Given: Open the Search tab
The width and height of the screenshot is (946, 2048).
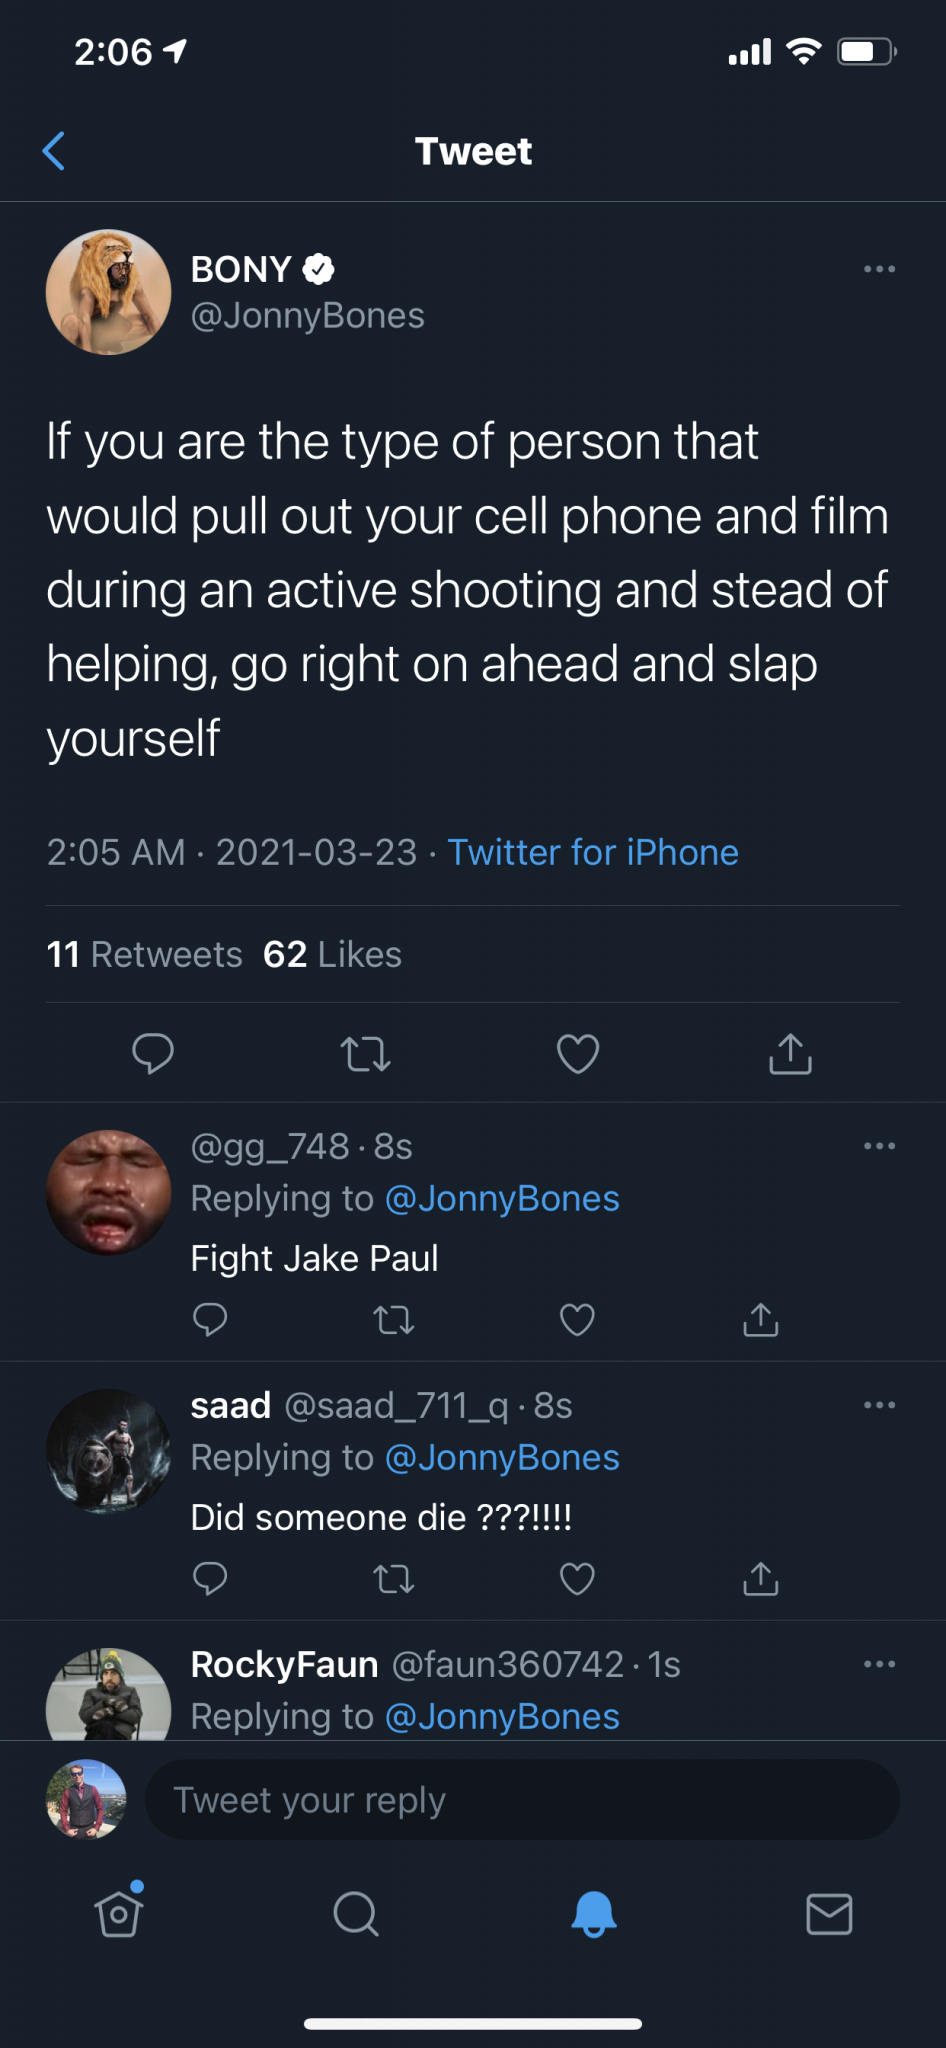Looking at the screenshot, I should 355,1914.
